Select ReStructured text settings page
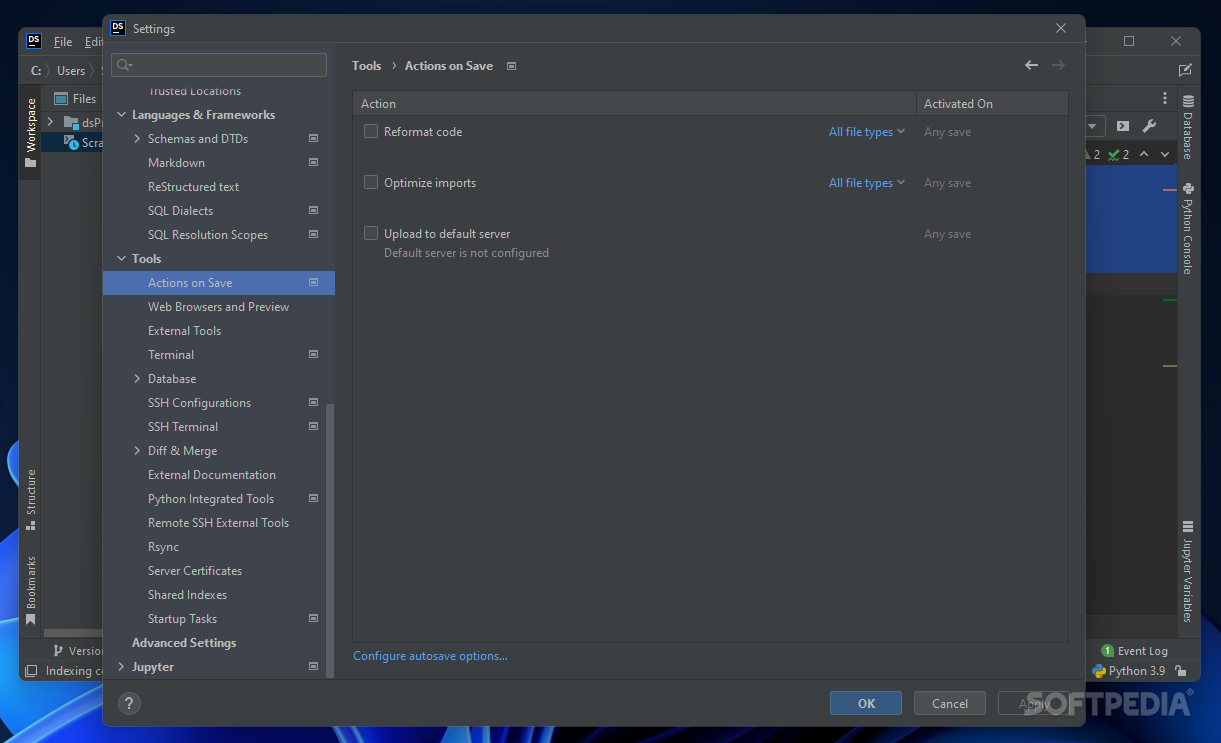The width and height of the screenshot is (1221, 743). click(193, 187)
